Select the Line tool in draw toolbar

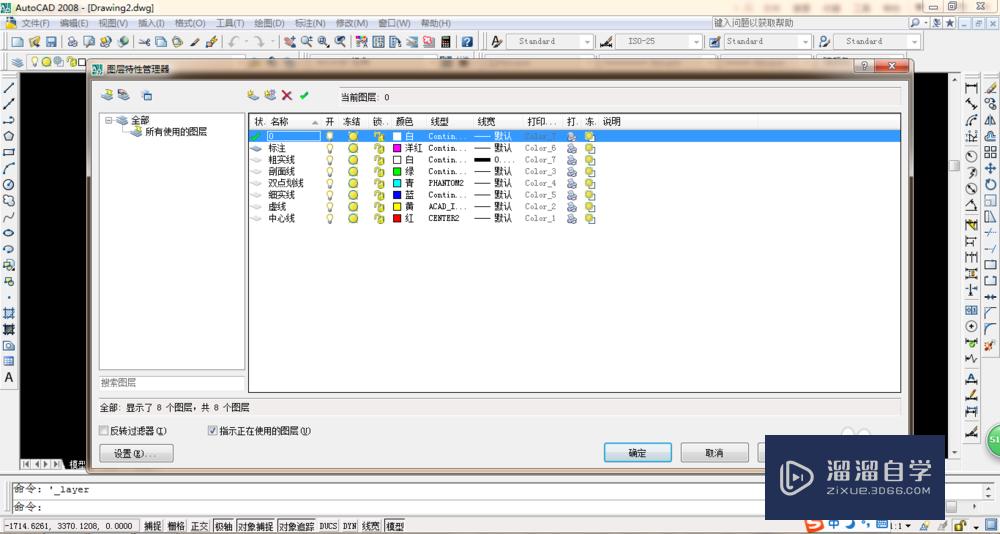(9, 87)
